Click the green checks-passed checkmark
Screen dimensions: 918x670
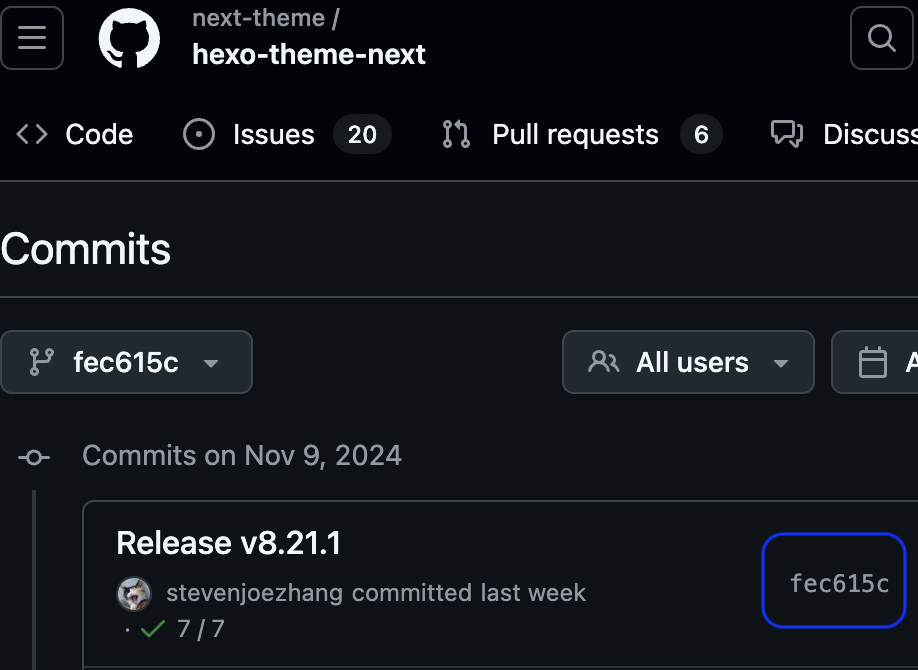(x=153, y=629)
